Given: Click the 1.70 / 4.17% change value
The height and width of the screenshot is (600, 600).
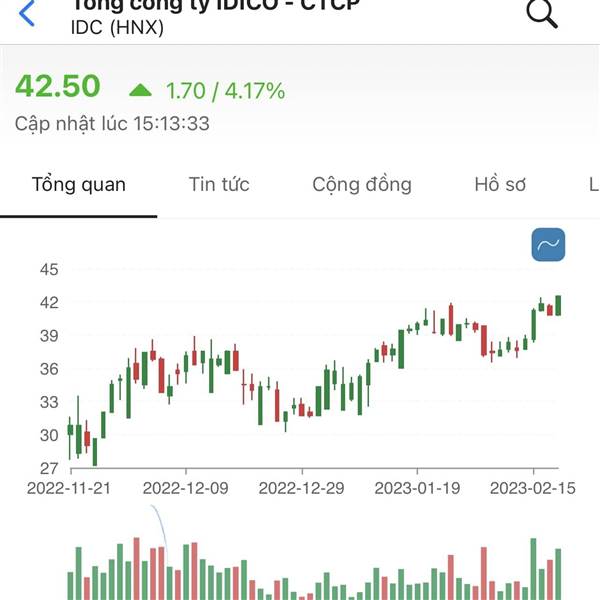Looking at the screenshot, I should (x=225, y=91).
